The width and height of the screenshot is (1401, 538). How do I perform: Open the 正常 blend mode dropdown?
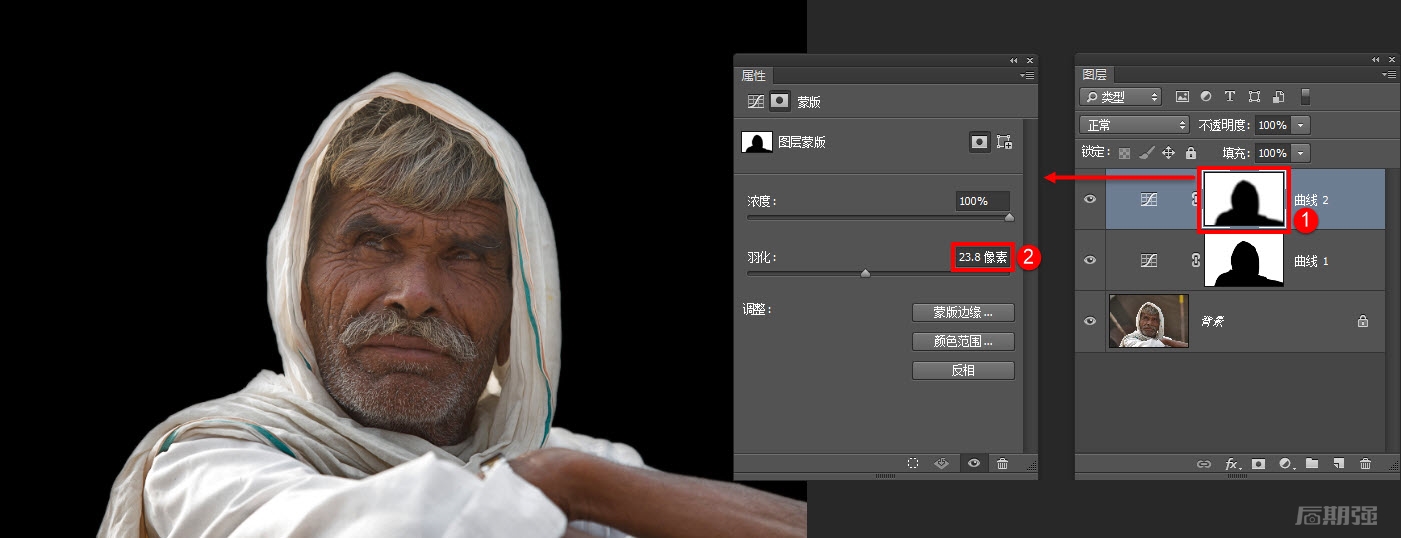(1133, 125)
